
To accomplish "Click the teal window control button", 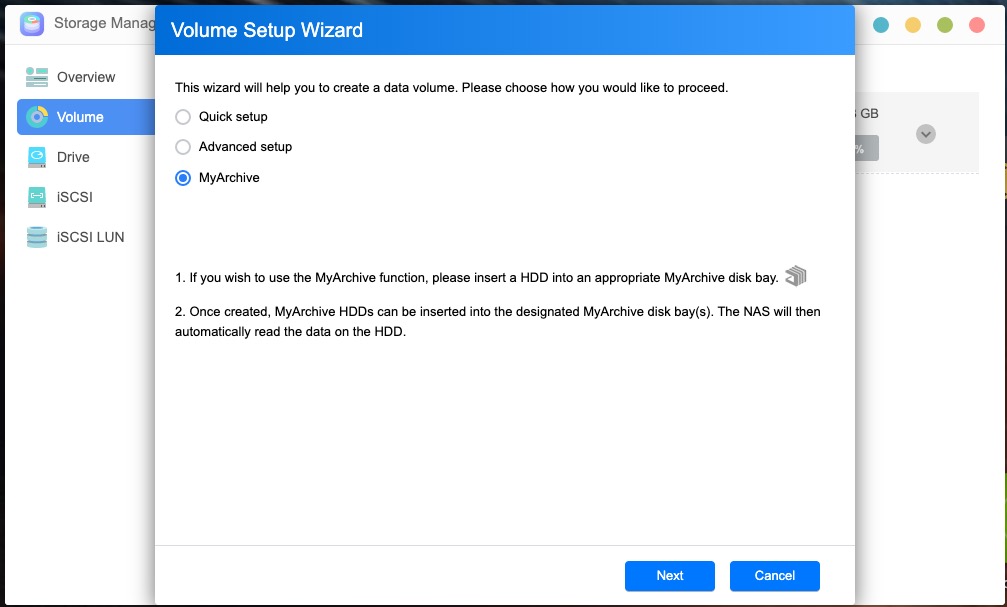I will pos(881,25).
